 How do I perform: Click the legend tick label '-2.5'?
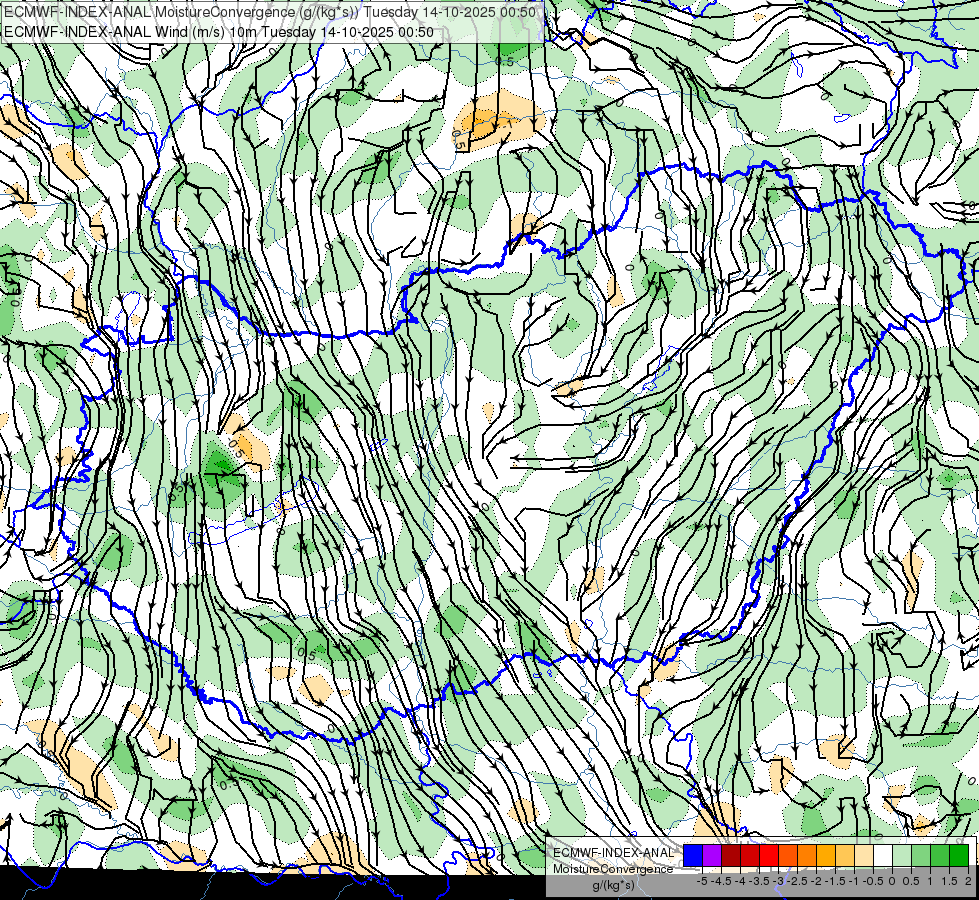(797, 881)
